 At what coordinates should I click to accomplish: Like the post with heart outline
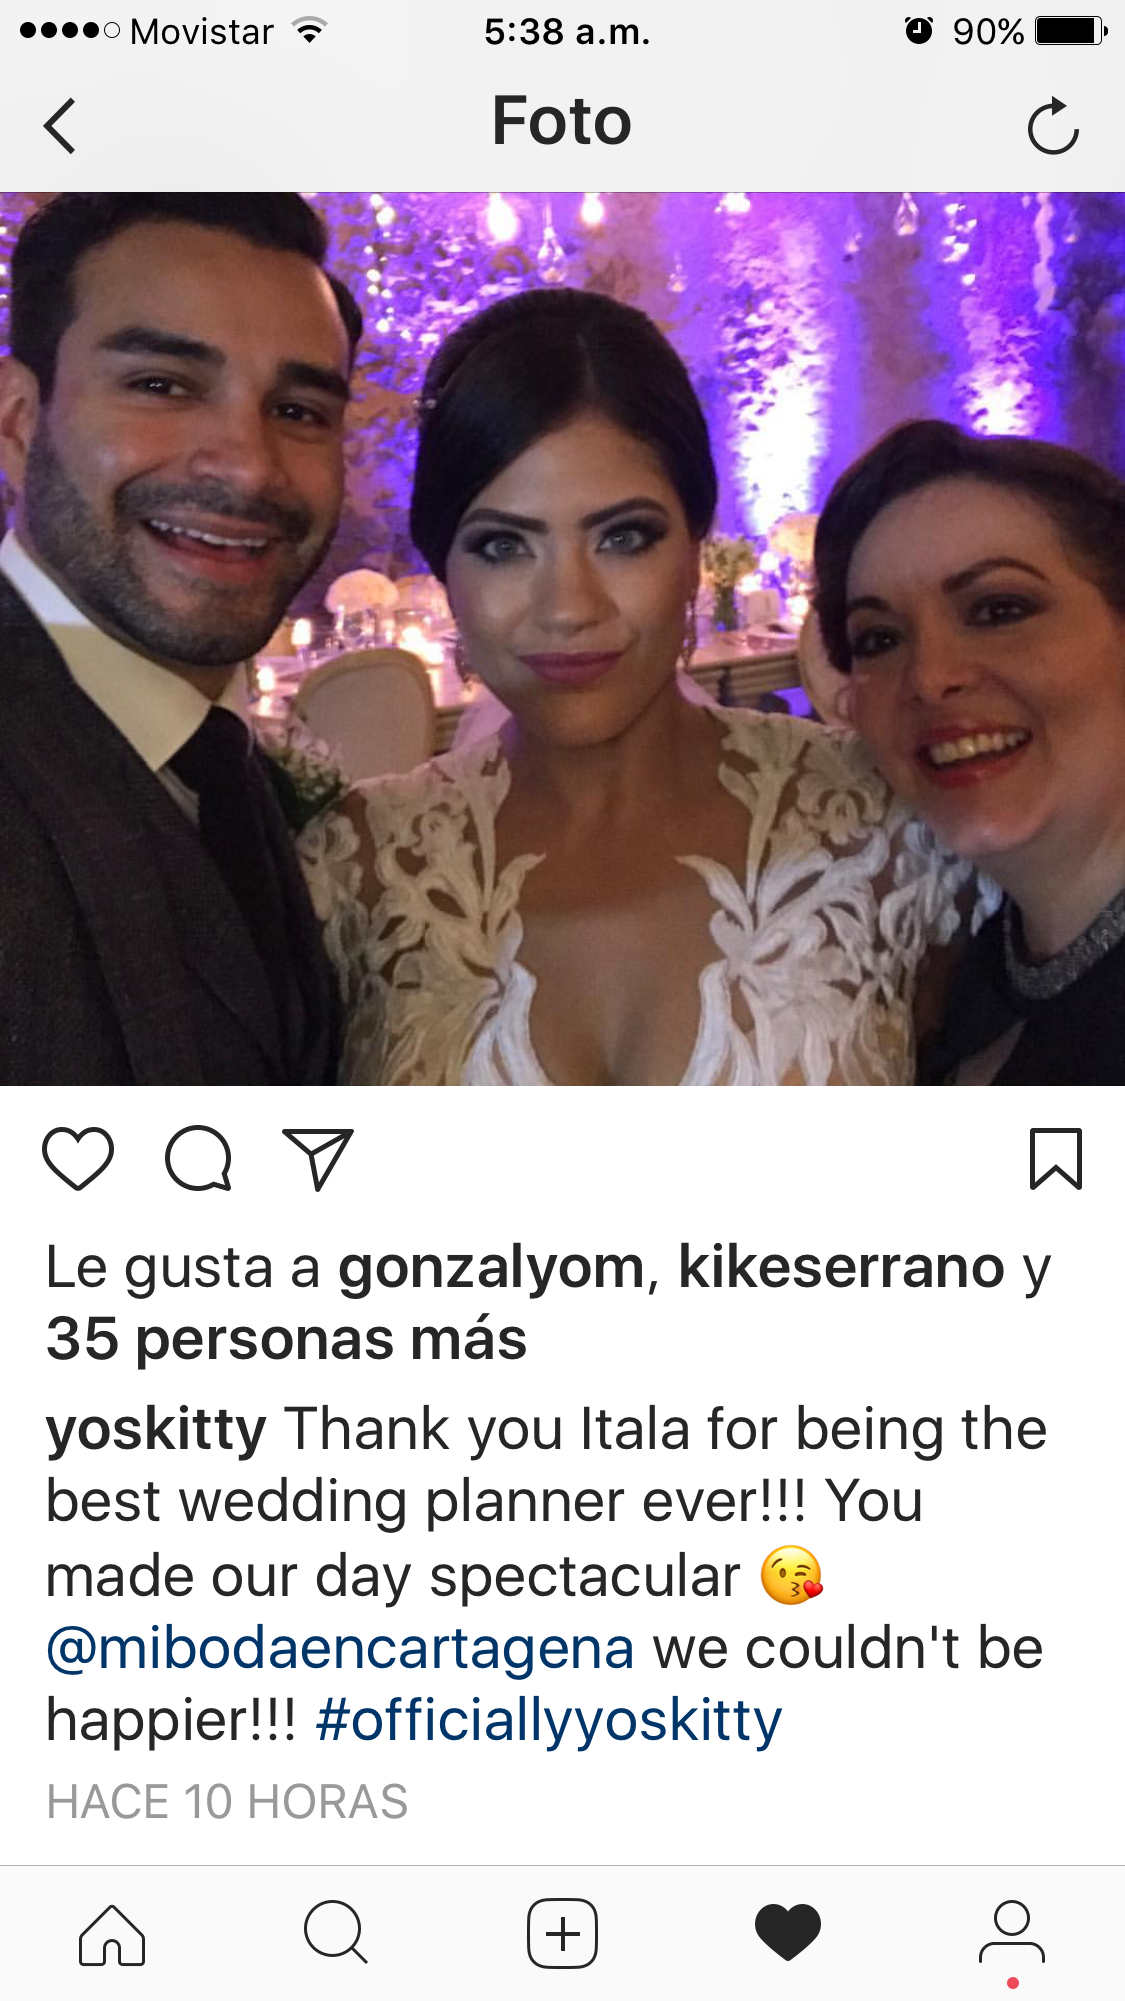click(x=78, y=1158)
